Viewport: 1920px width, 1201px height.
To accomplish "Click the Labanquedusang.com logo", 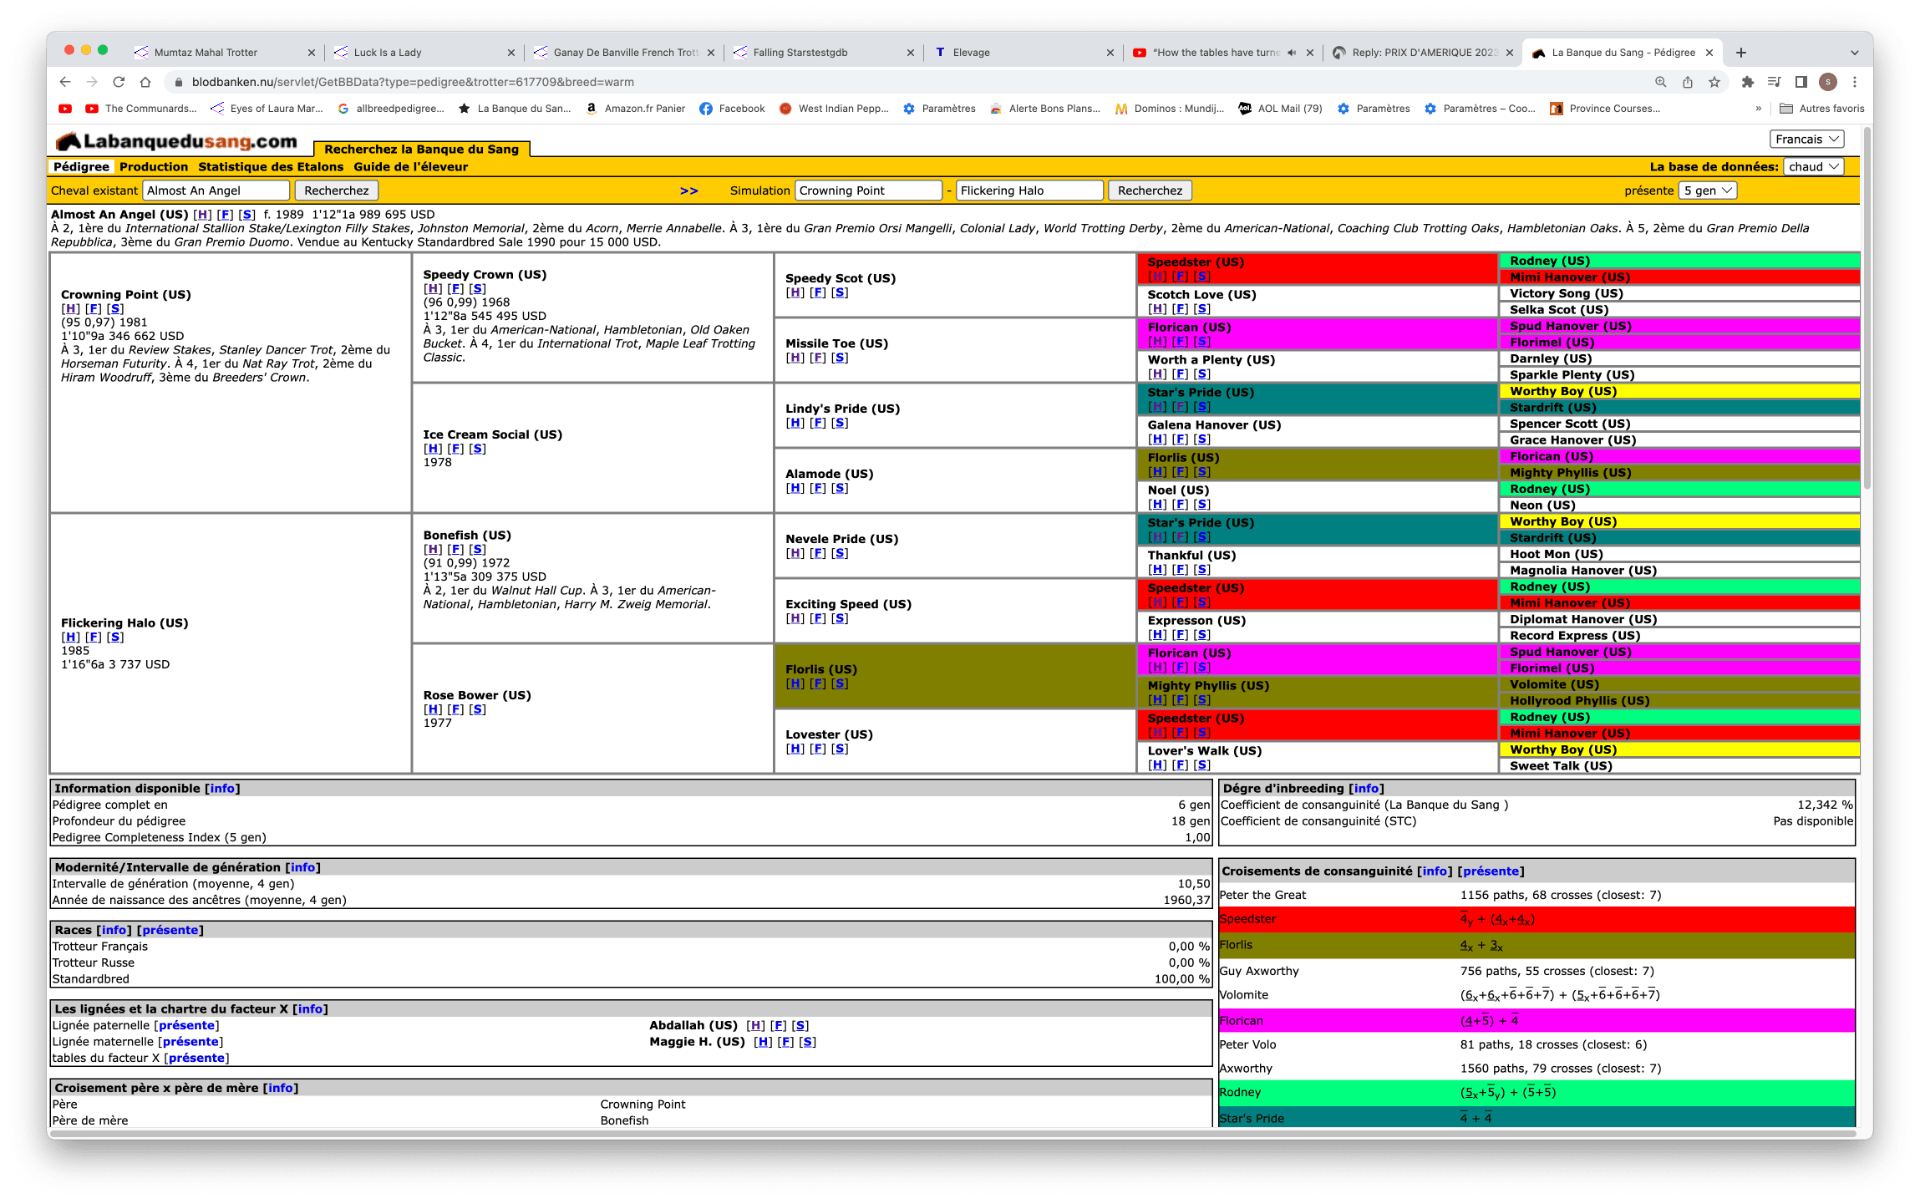I will pyautogui.click(x=177, y=142).
